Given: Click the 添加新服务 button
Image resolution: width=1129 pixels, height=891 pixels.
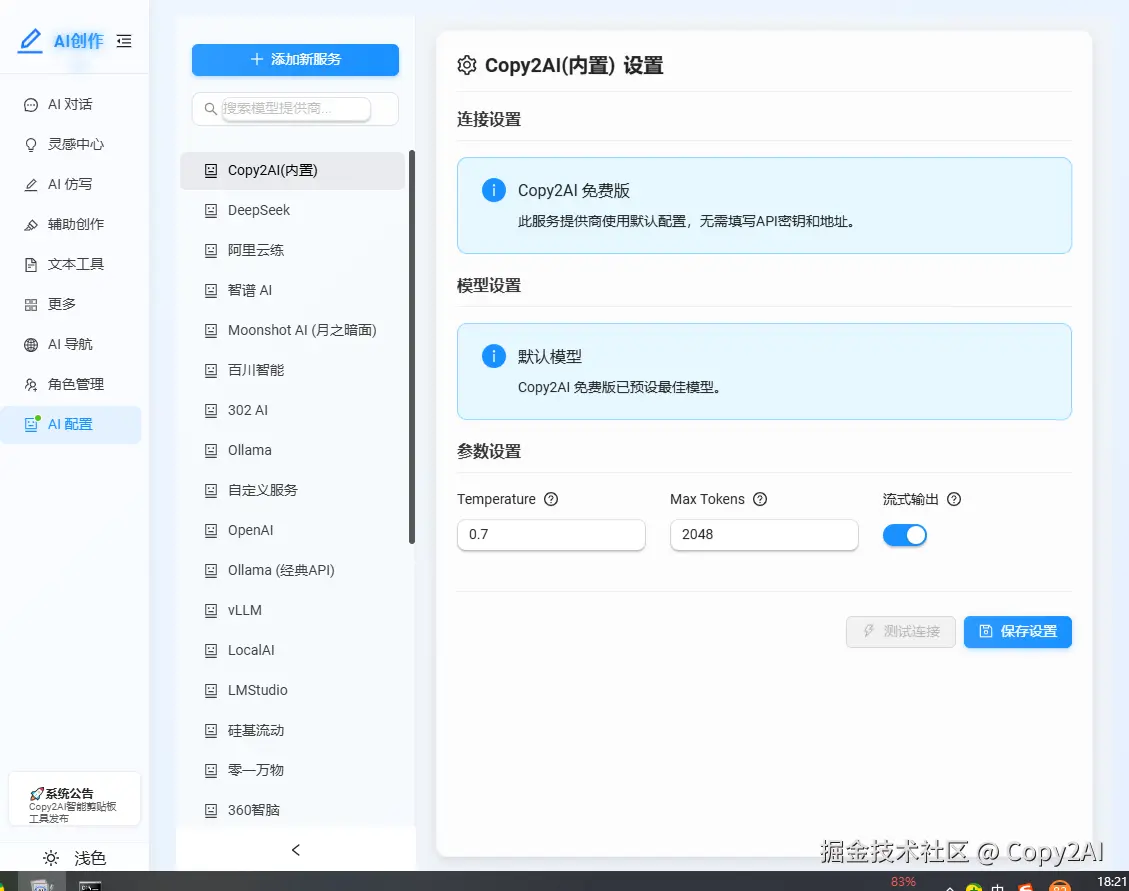Looking at the screenshot, I should coord(295,60).
